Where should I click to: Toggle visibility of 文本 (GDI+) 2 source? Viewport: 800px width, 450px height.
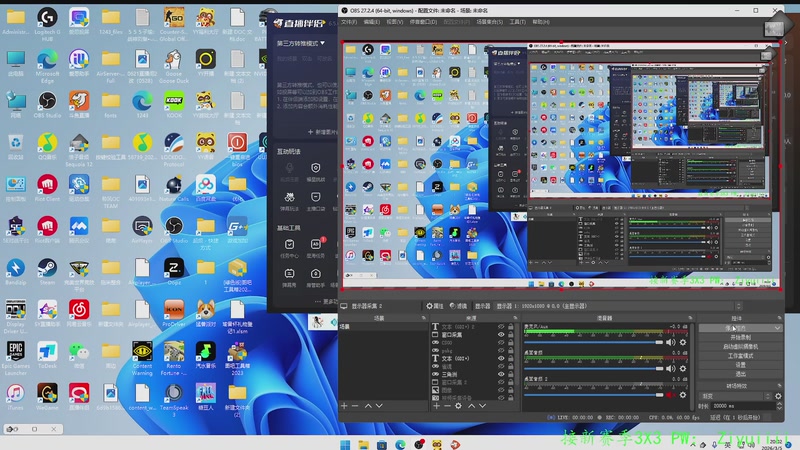click(501, 327)
